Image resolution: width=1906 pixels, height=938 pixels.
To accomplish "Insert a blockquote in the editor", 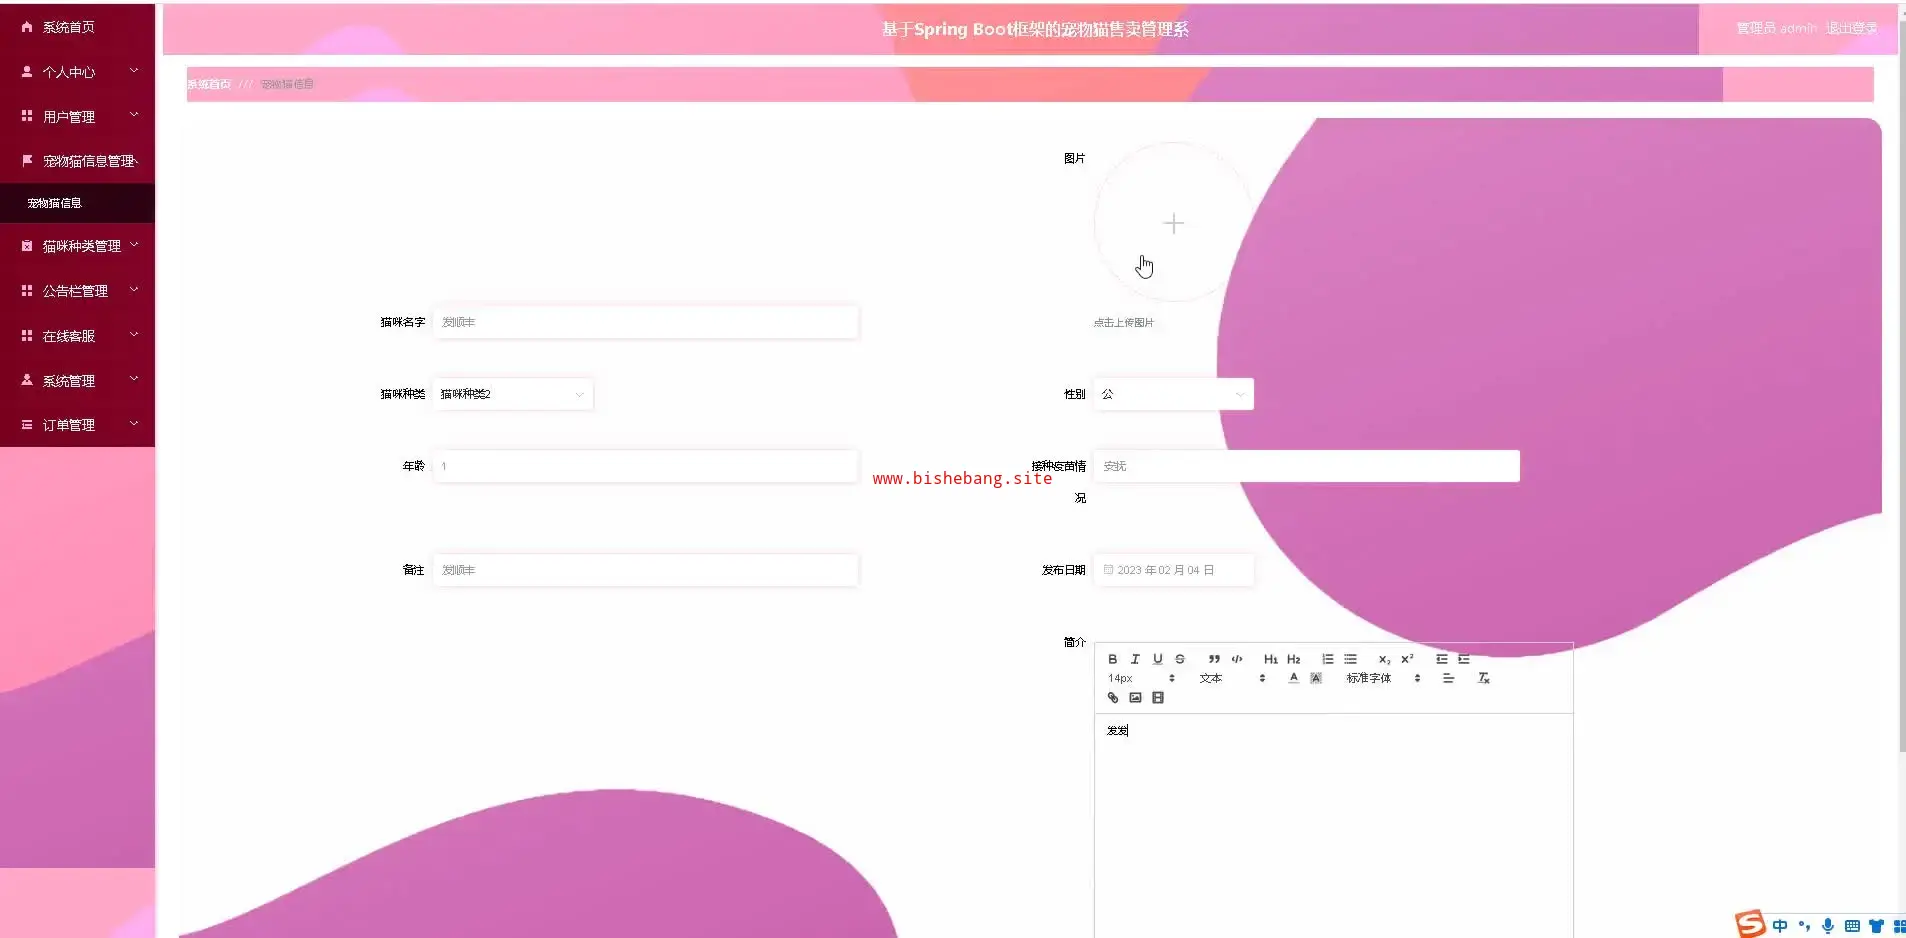I will 1214,659.
